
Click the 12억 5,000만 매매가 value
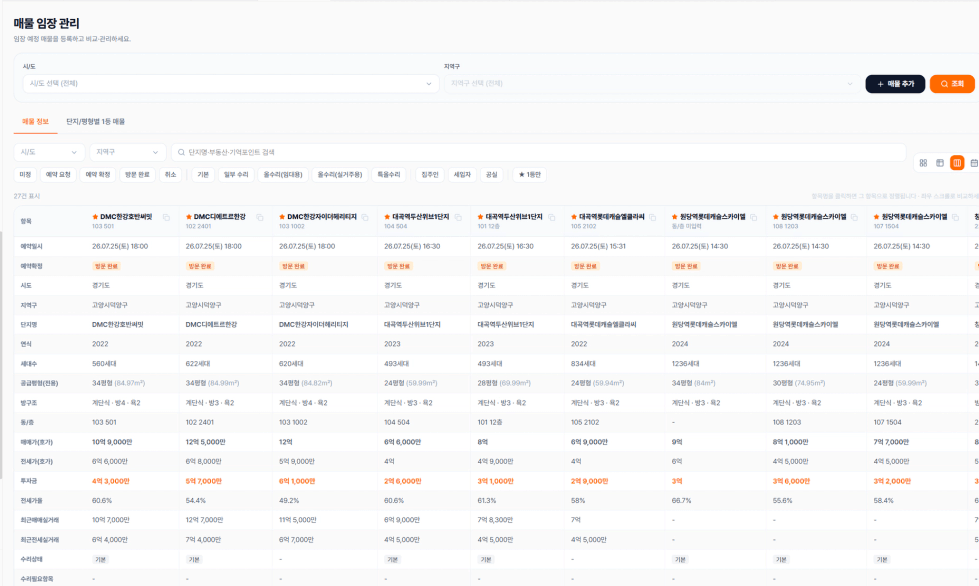[x=205, y=442]
